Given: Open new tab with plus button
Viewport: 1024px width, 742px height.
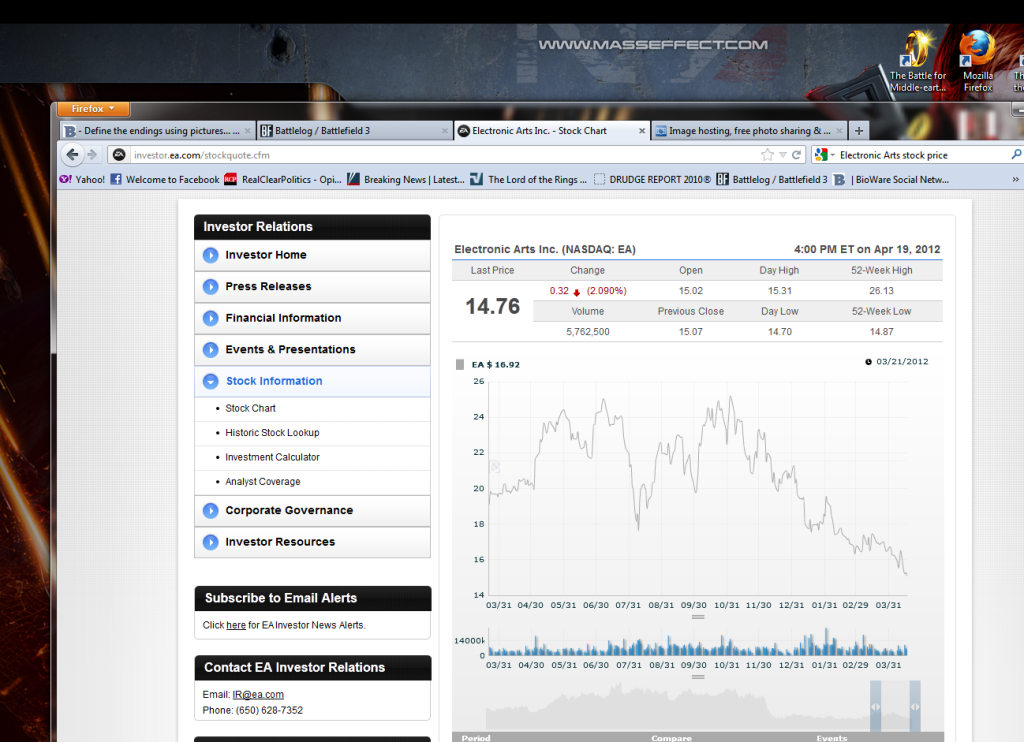Looking at the screenshot, I should (x=859, y=131).
